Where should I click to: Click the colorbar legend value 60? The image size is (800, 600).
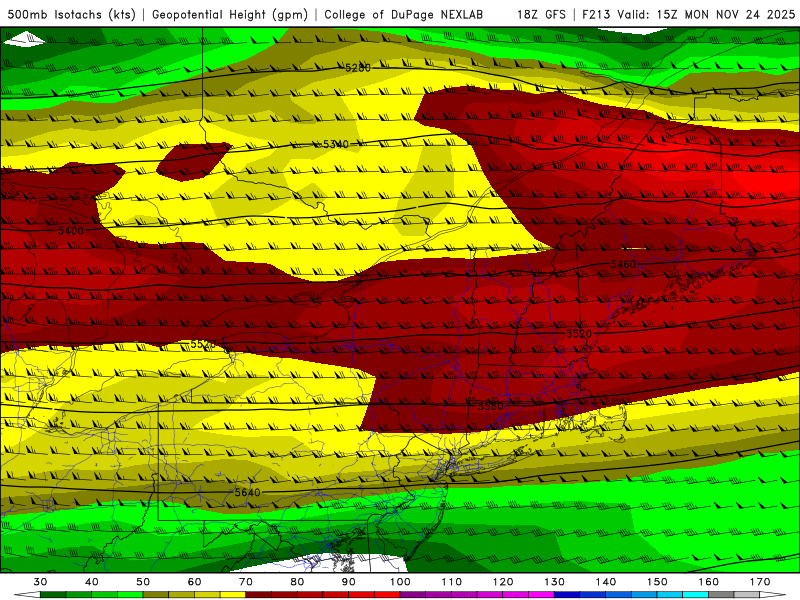click(194, 582)
